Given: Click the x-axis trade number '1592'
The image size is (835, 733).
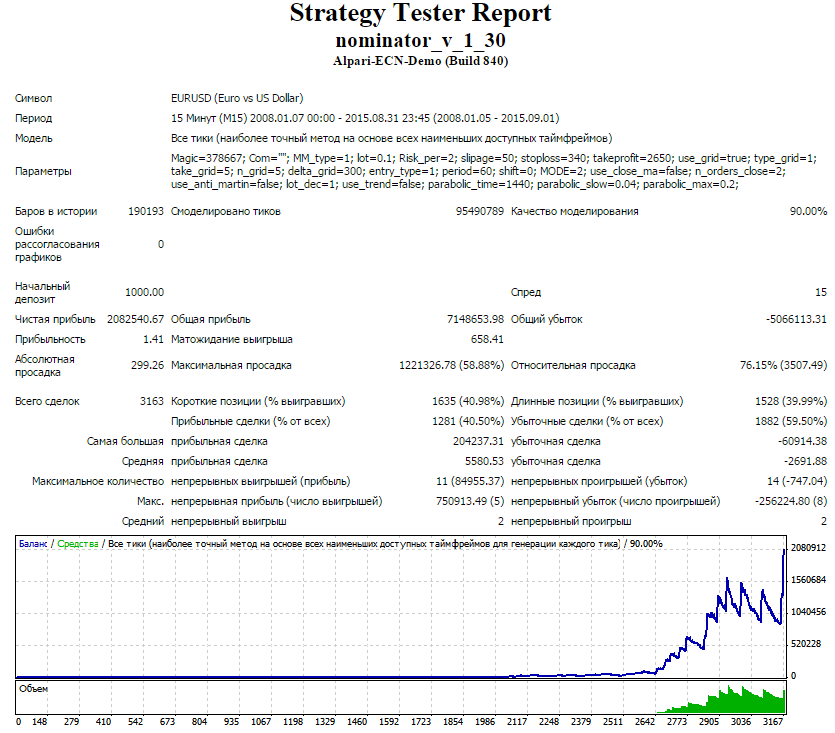Looking at the screenshot, I should (389, 722).
